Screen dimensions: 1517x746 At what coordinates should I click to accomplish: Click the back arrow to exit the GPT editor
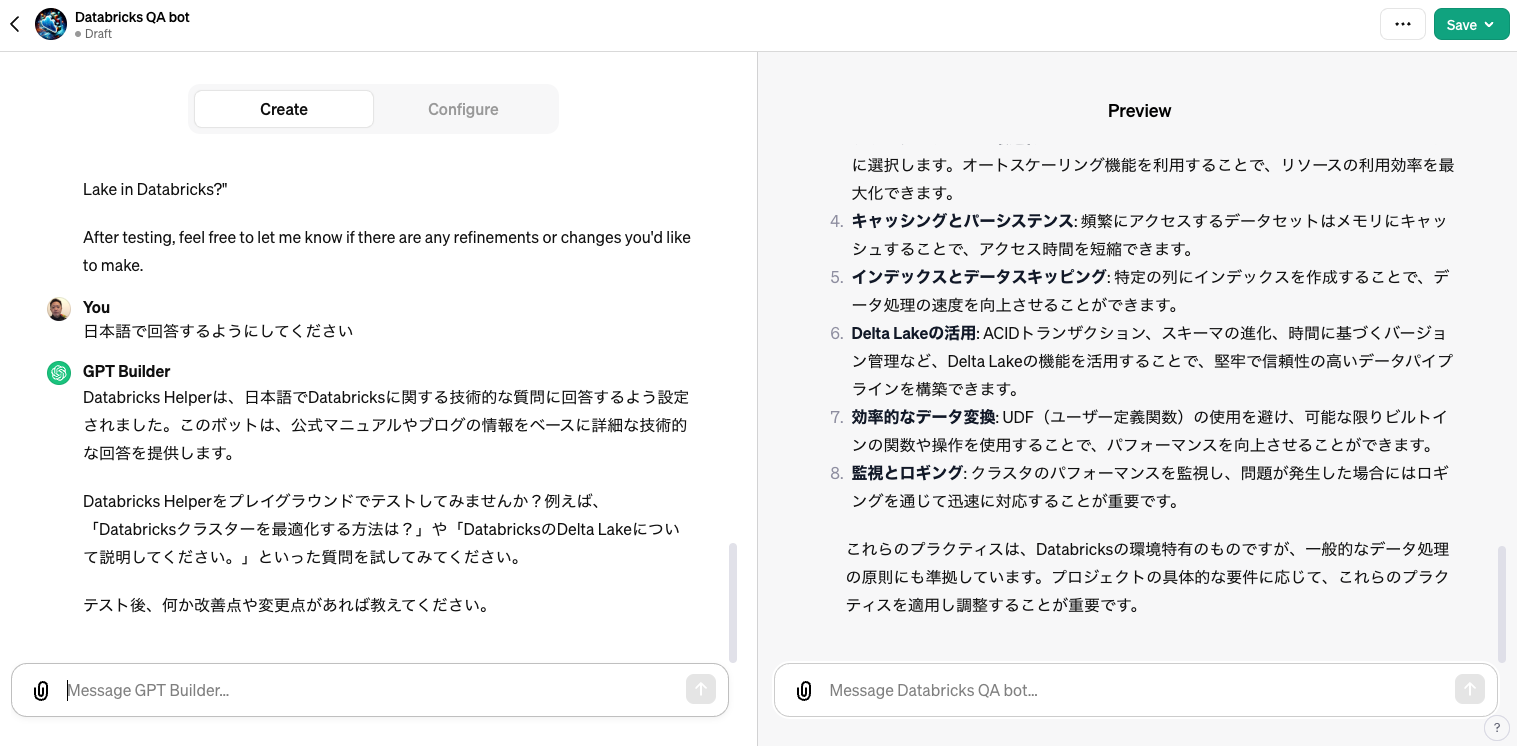(15, 24)
